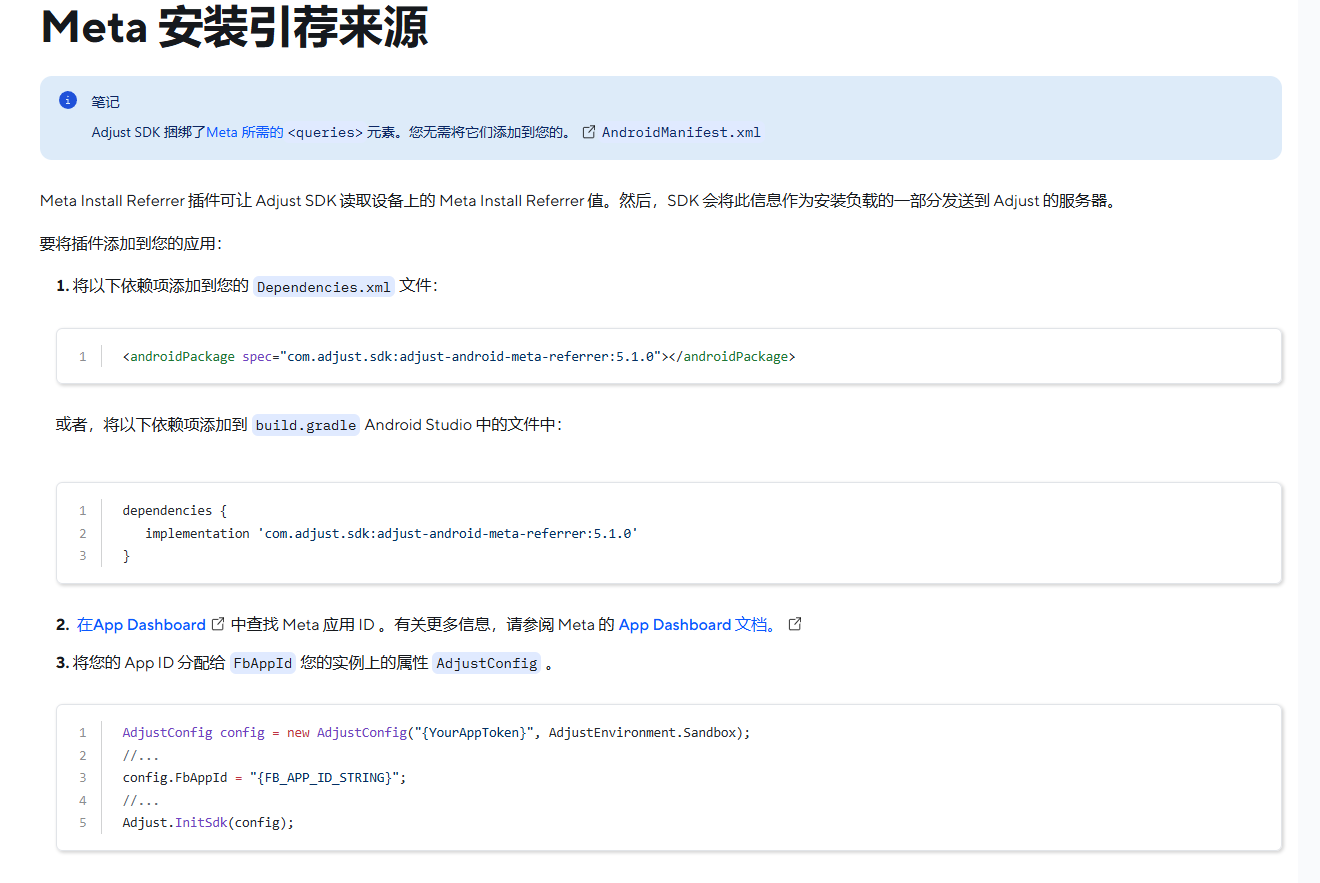Viewport: 1320px width, 883px height.
Task: Open the 'Meta 所需的' link in note
Action: 245,132
